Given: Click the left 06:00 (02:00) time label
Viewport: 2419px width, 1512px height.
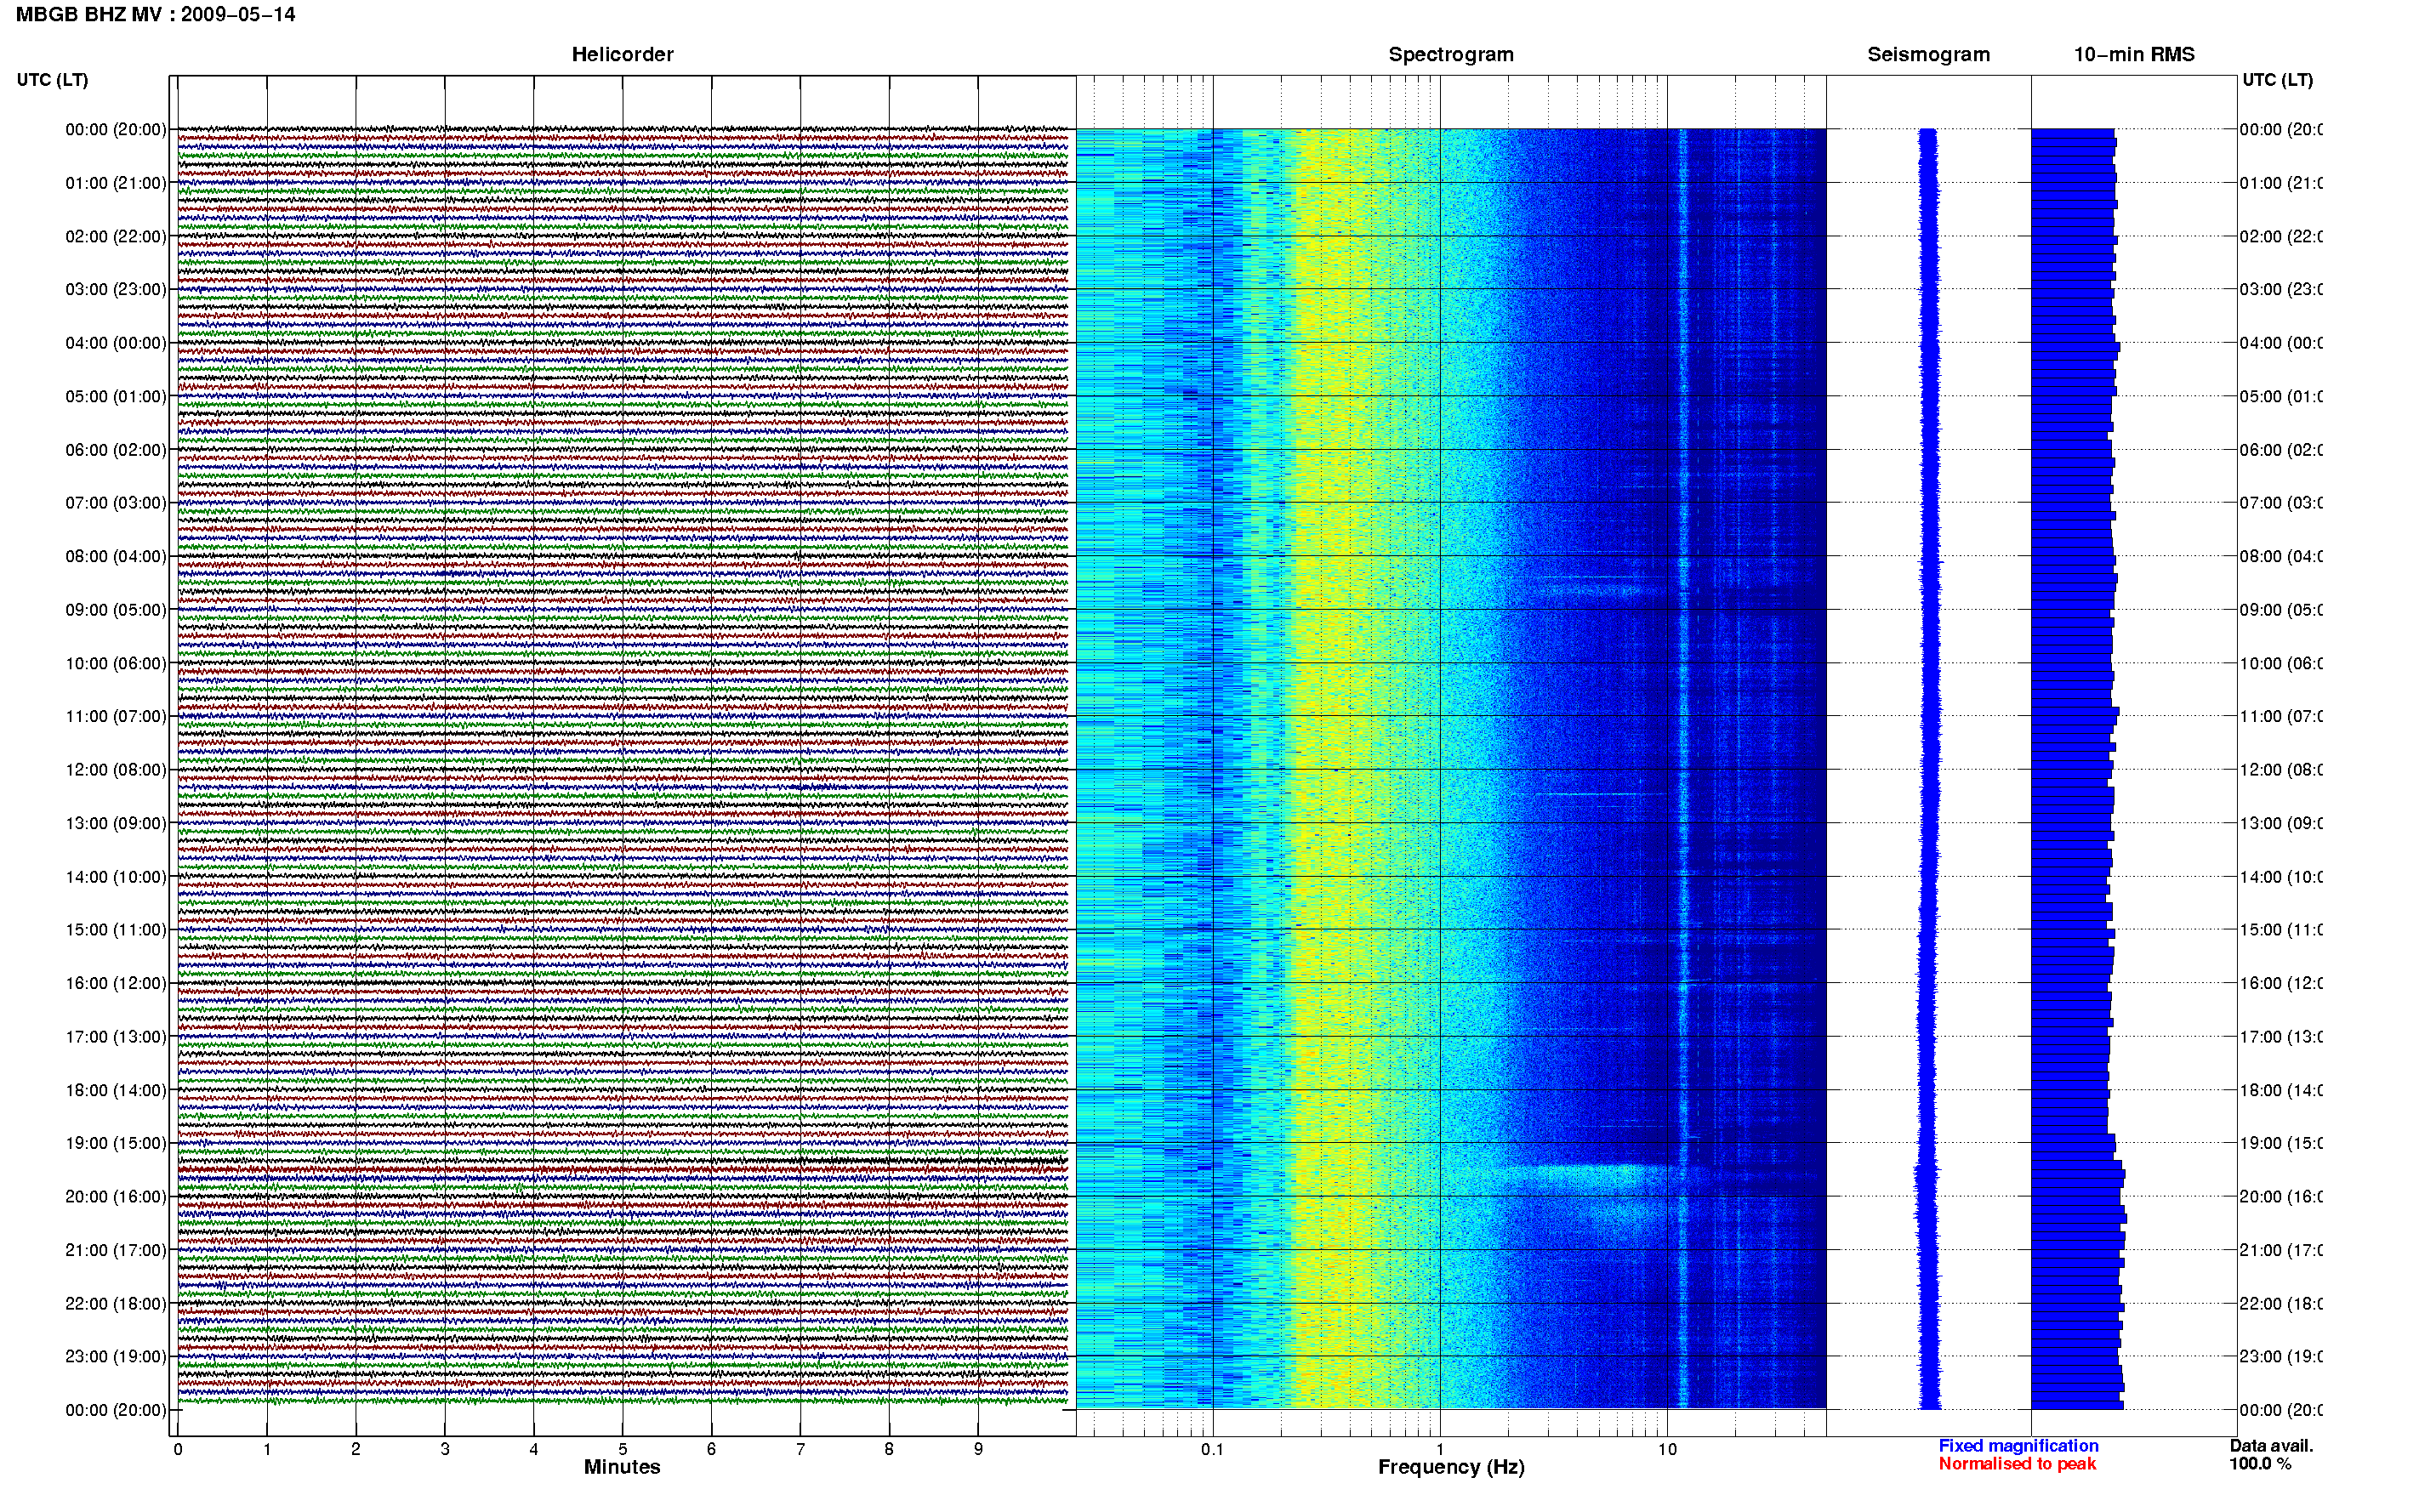Looking at the screenshot, I should click(x=116, y=450).
